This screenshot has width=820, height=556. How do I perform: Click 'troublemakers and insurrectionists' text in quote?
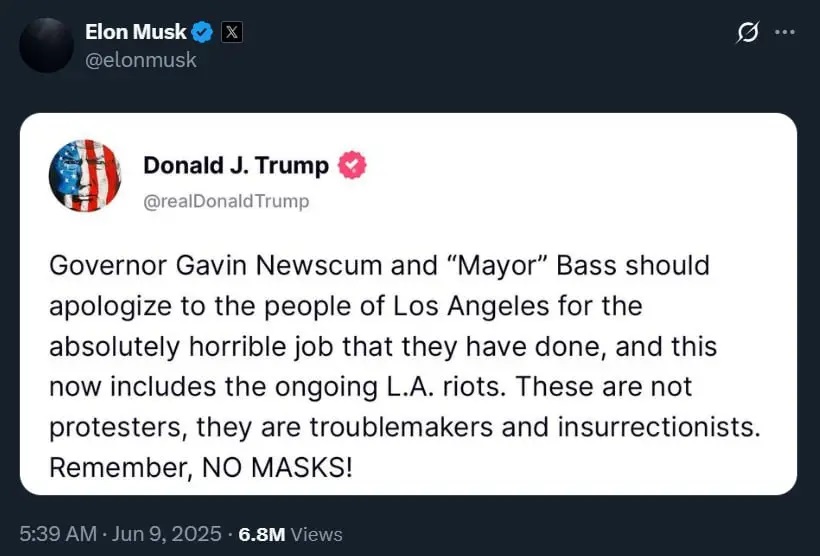point(532,427)
